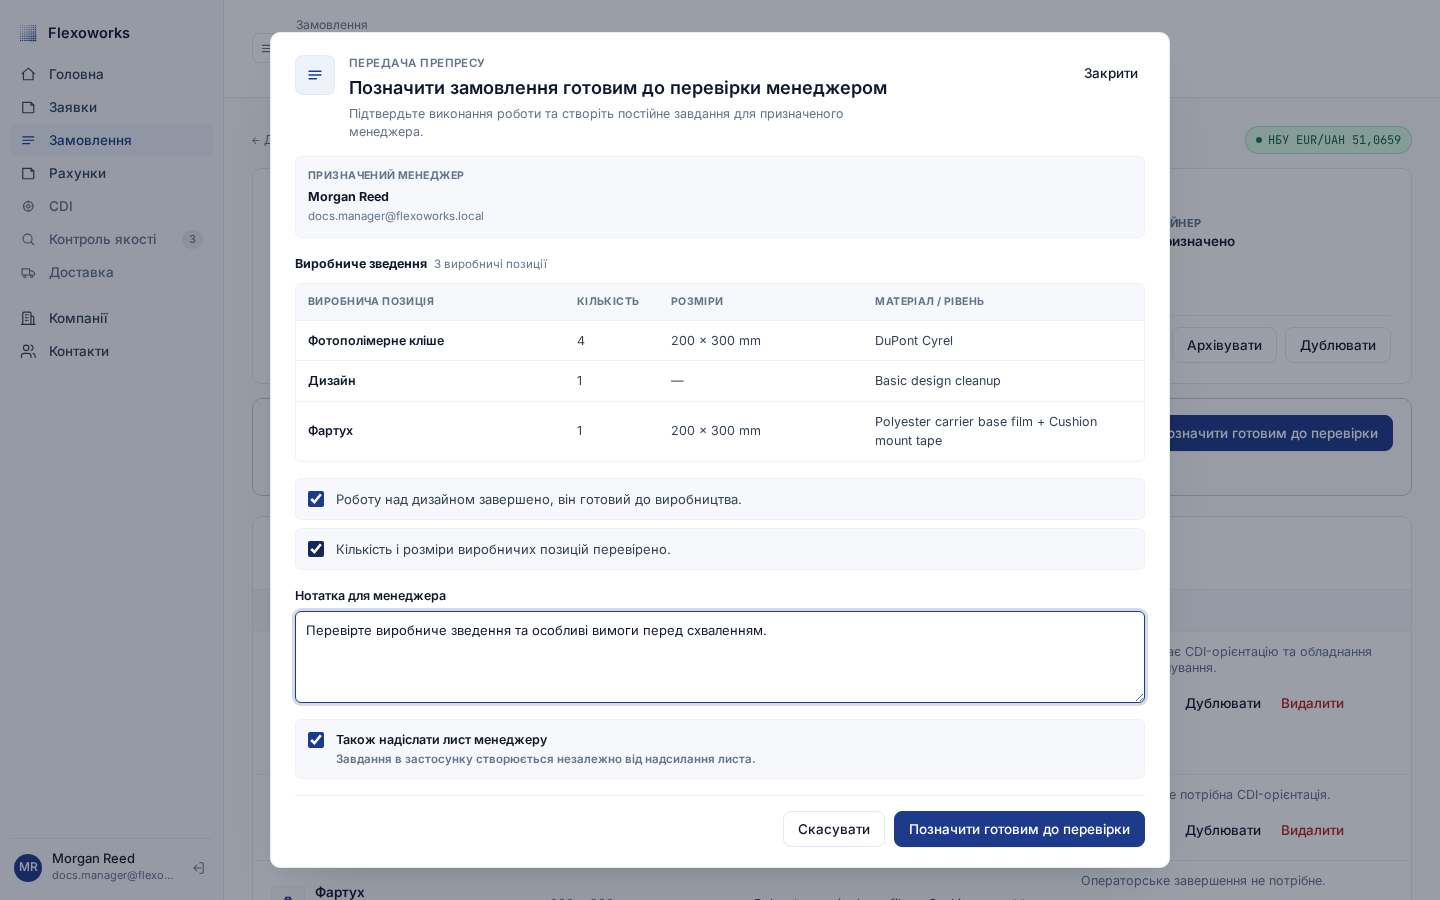Confirm with Позначити готовим до перевірки in the dialog
This screenshot has height=900, width=1440.
(x=1019, y=829)
